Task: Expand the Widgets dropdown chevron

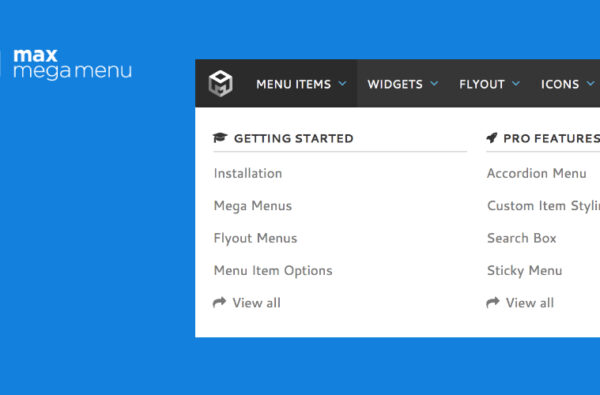Action: click(x=434, y=83)
